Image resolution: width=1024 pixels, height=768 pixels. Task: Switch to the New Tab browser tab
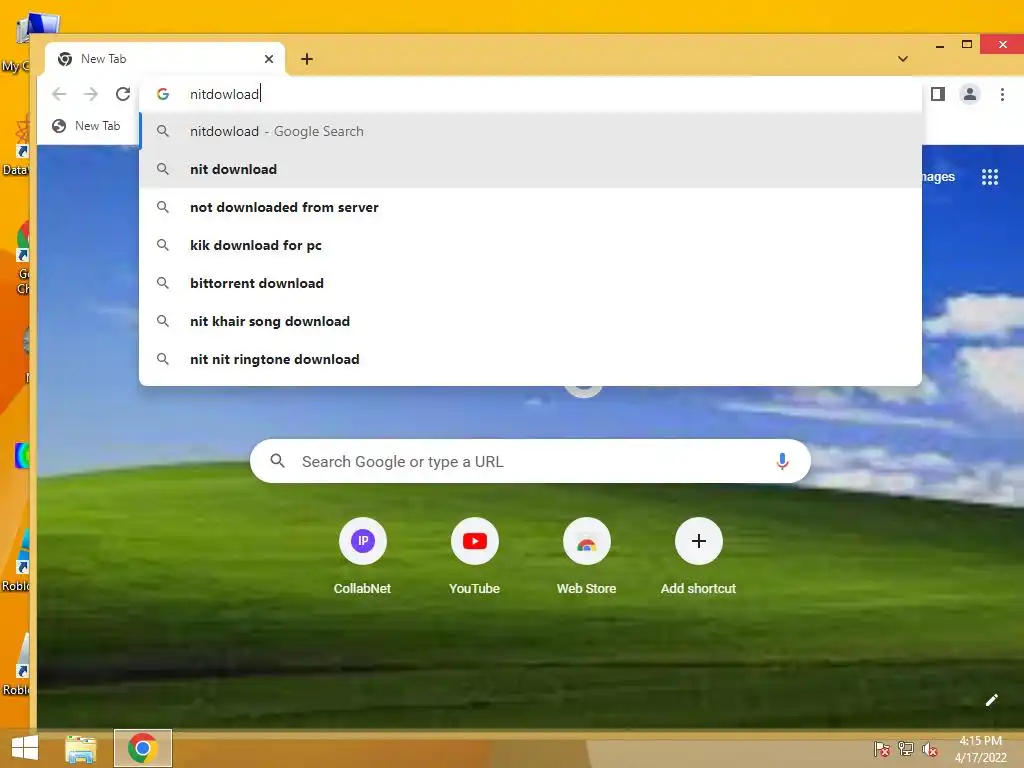165,59
